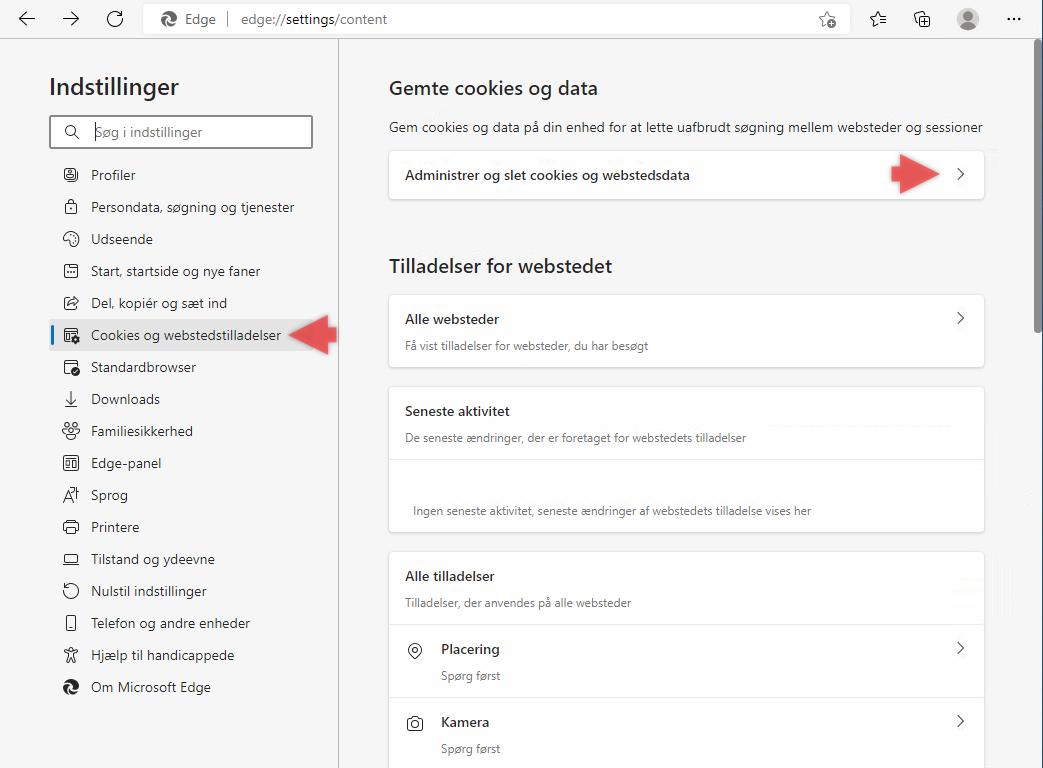Add this page to favorites star
Image resolution: width=1043 pixels, height=768 pixels.
[827, 19]
